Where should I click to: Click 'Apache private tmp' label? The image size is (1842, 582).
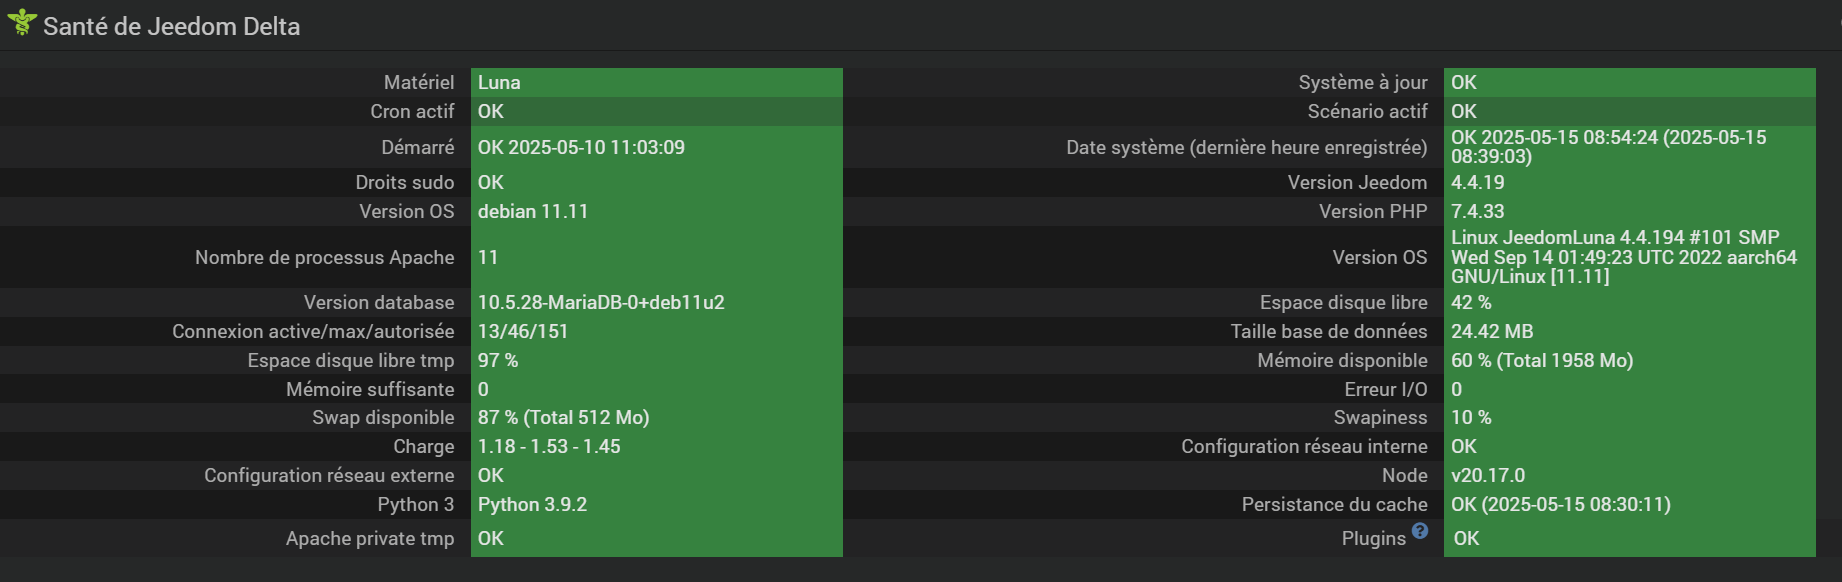point(370,538)
